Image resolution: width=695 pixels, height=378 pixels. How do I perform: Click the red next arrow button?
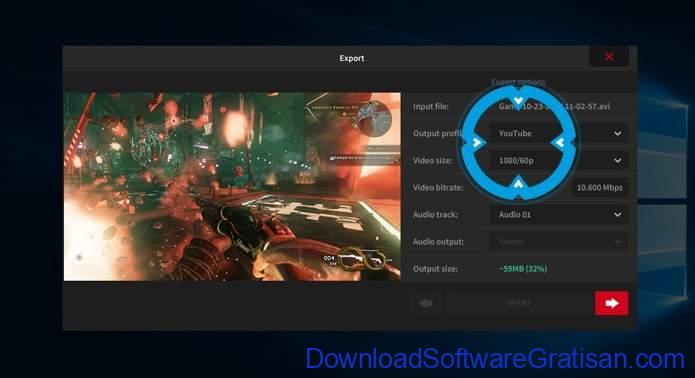[611, 303]
